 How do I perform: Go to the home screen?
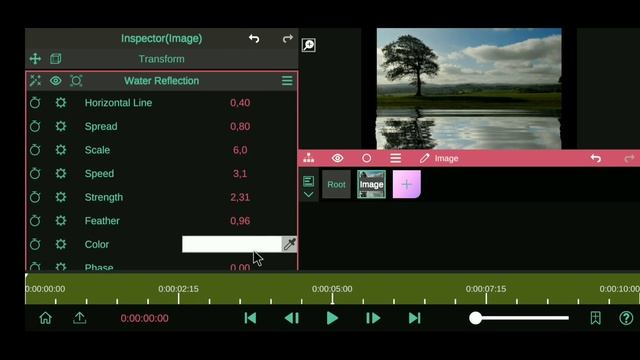click(46, 318)
